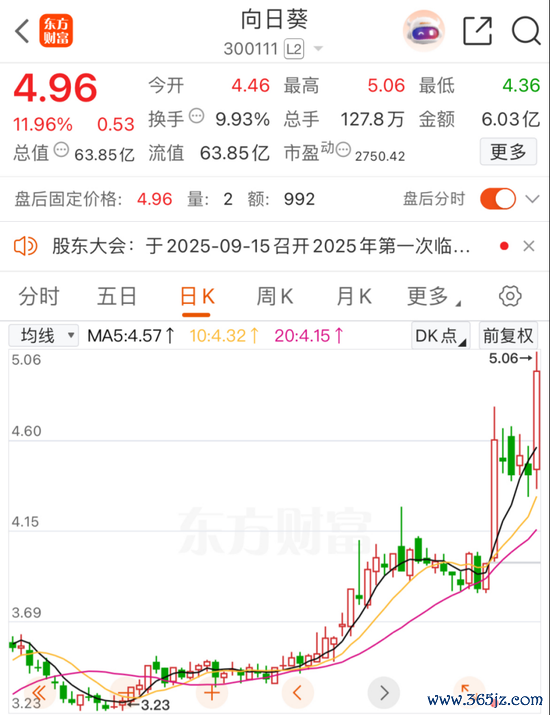Tap the back arrow icon
Screen dimensions: 550x715
[22, 31]
